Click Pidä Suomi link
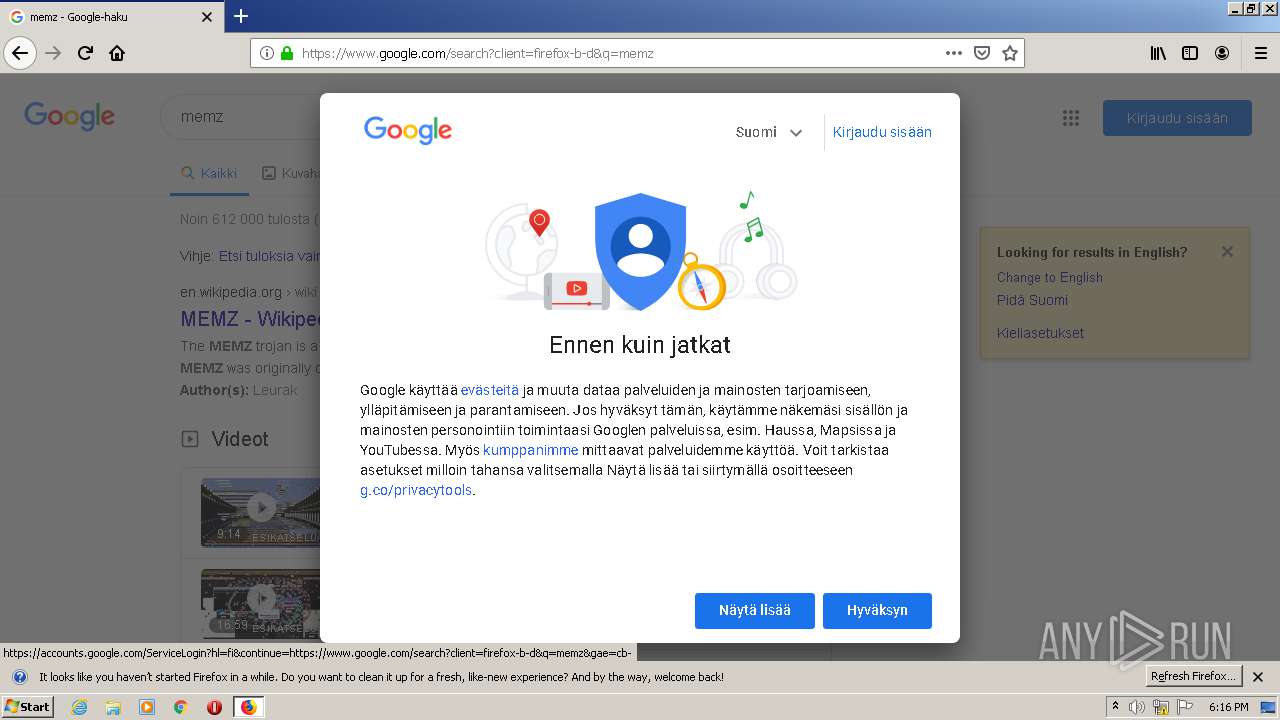The image size is (1280, 720). (1032, 300)
